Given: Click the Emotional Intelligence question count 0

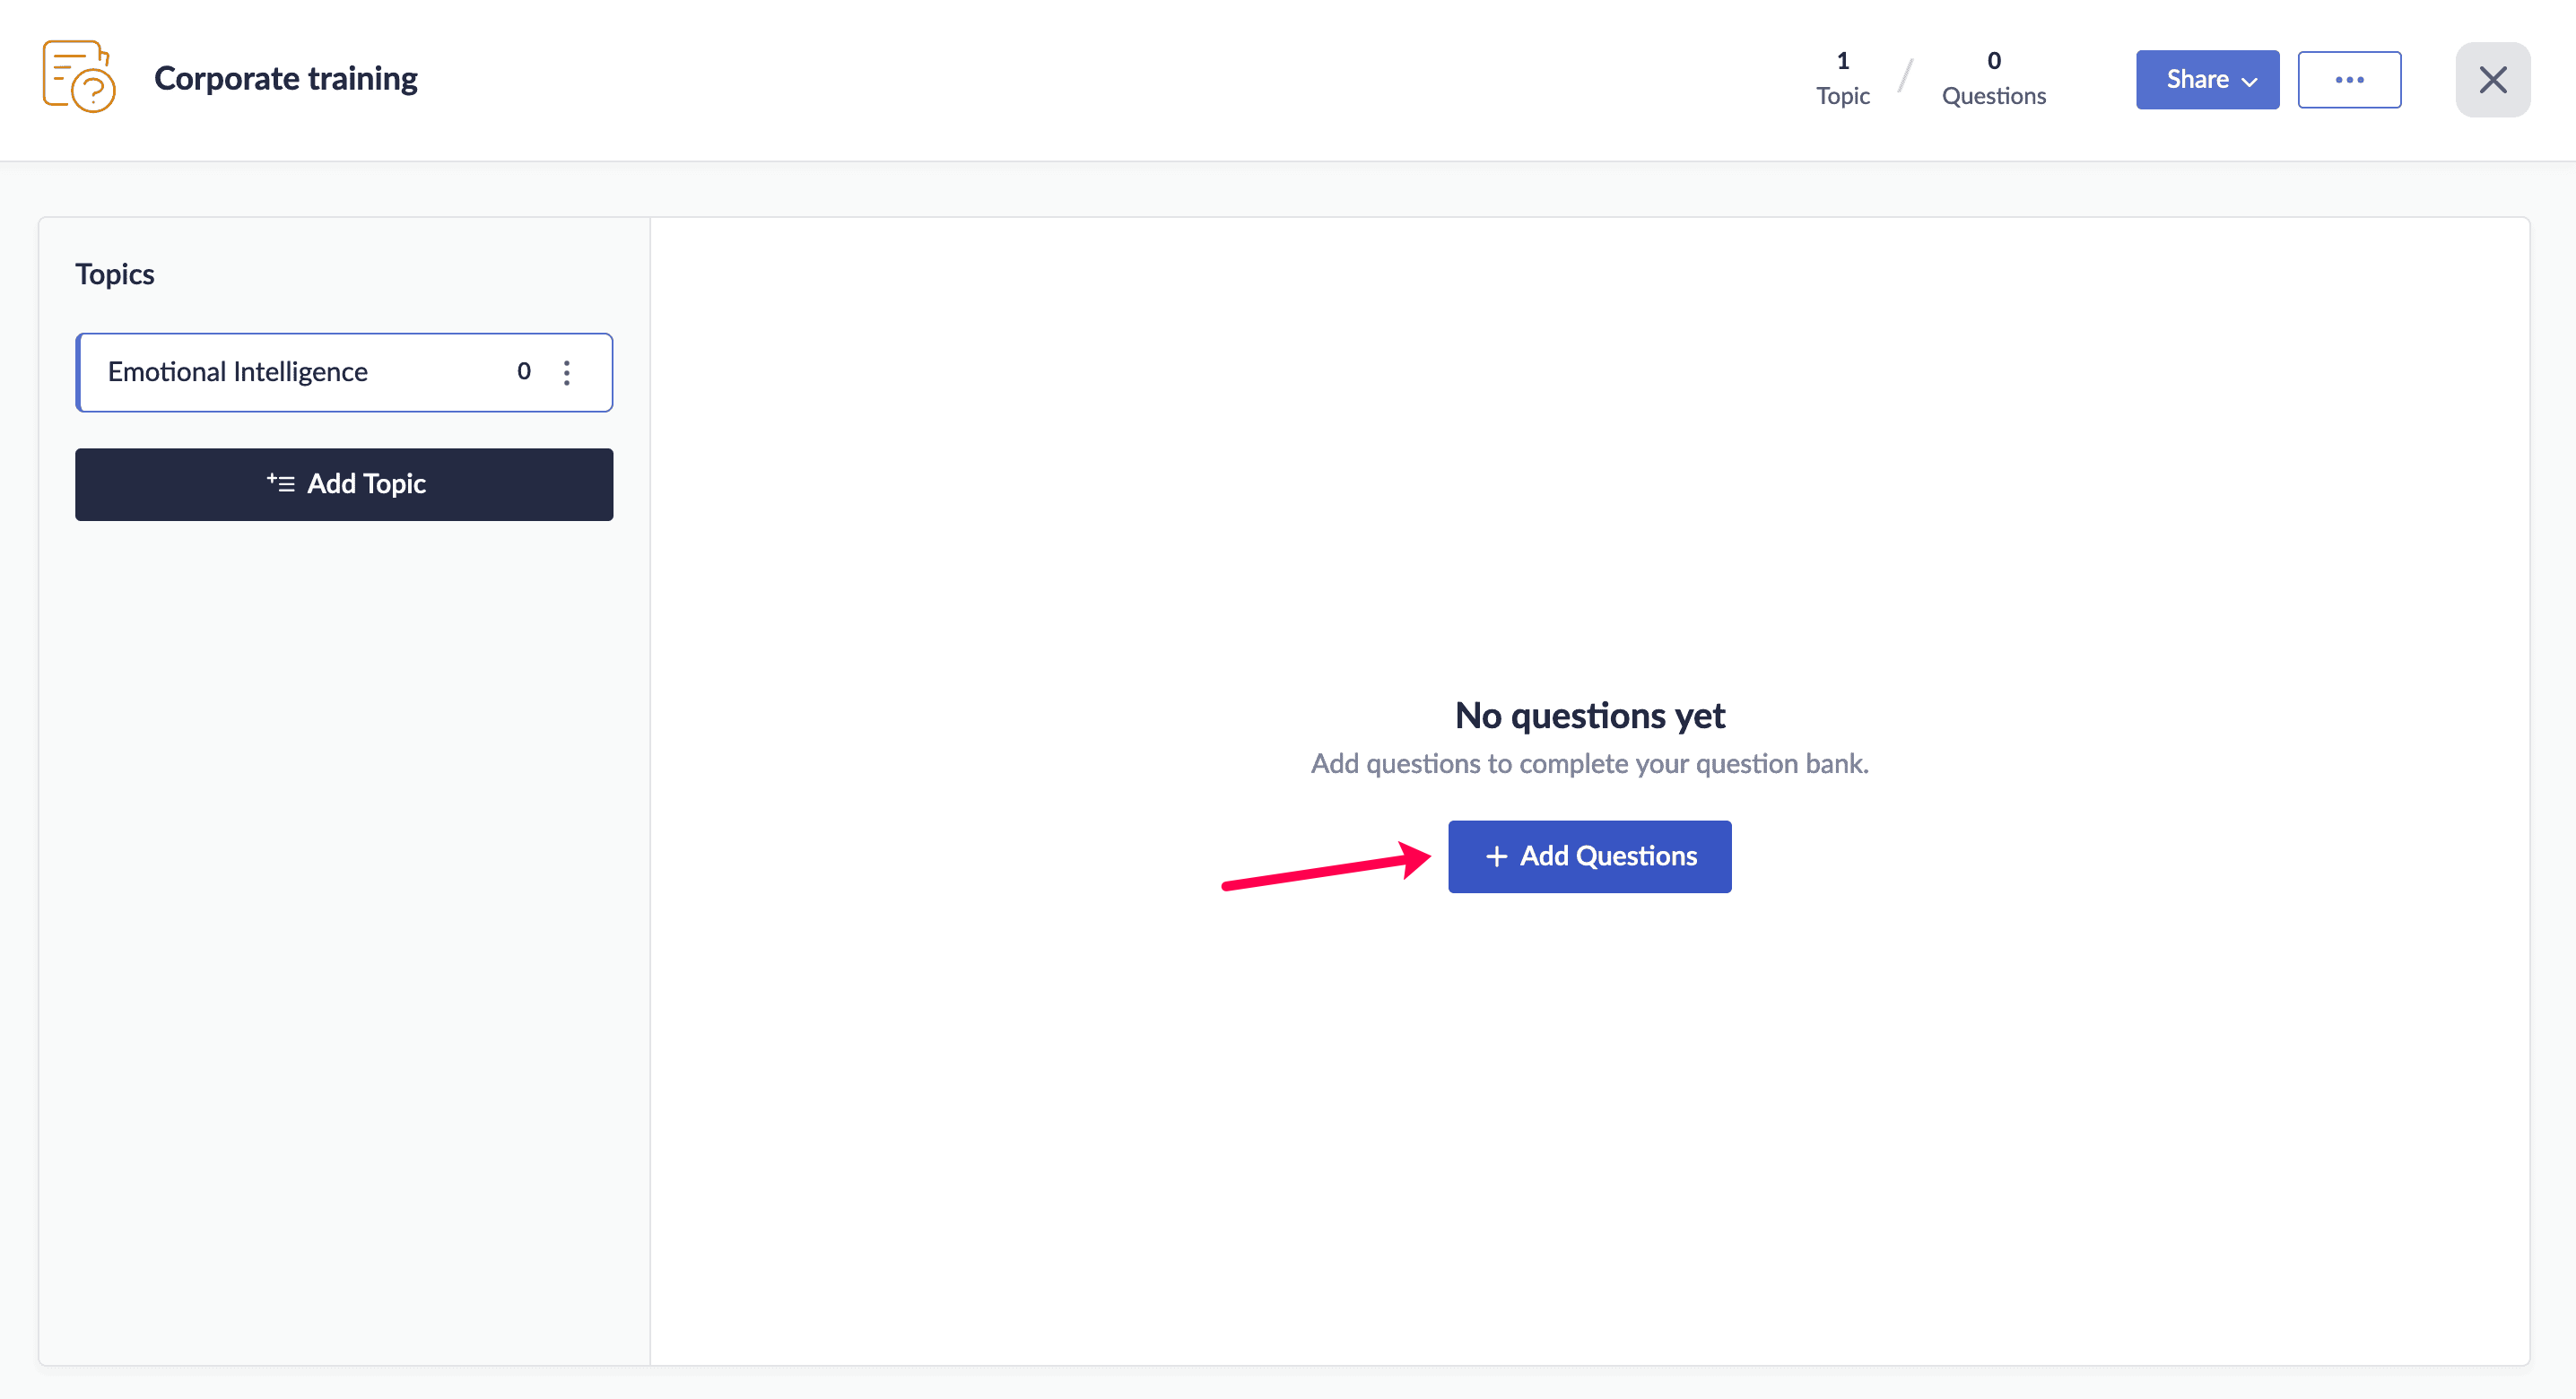Looking at the screenshot, I should [523, 372].
